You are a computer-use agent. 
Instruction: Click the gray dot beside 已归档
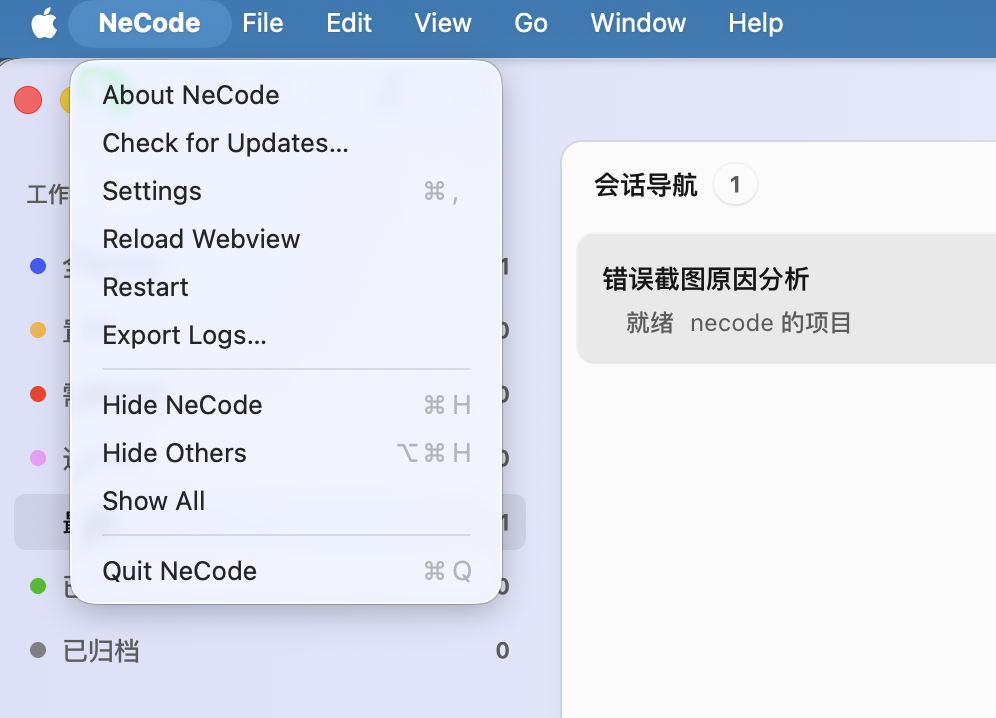38,650
